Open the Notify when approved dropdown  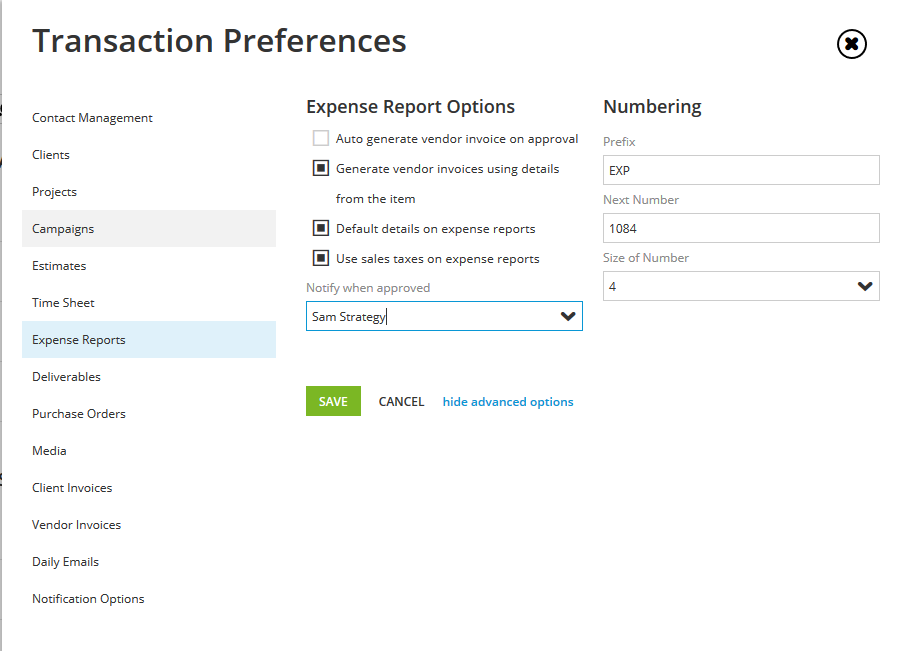[567, 316]
